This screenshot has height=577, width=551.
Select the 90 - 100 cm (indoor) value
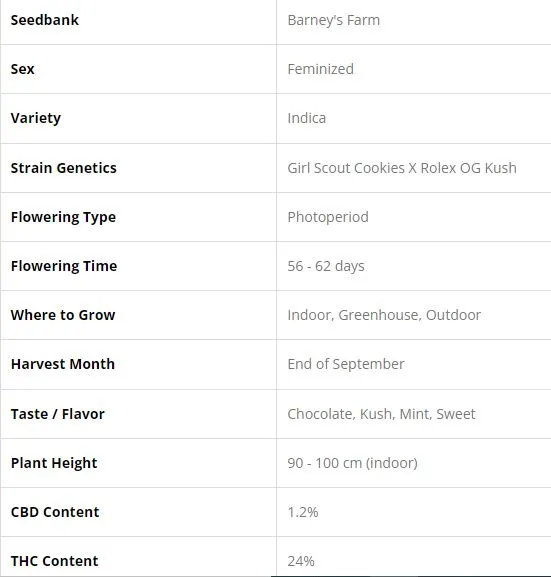coord(353,463)
